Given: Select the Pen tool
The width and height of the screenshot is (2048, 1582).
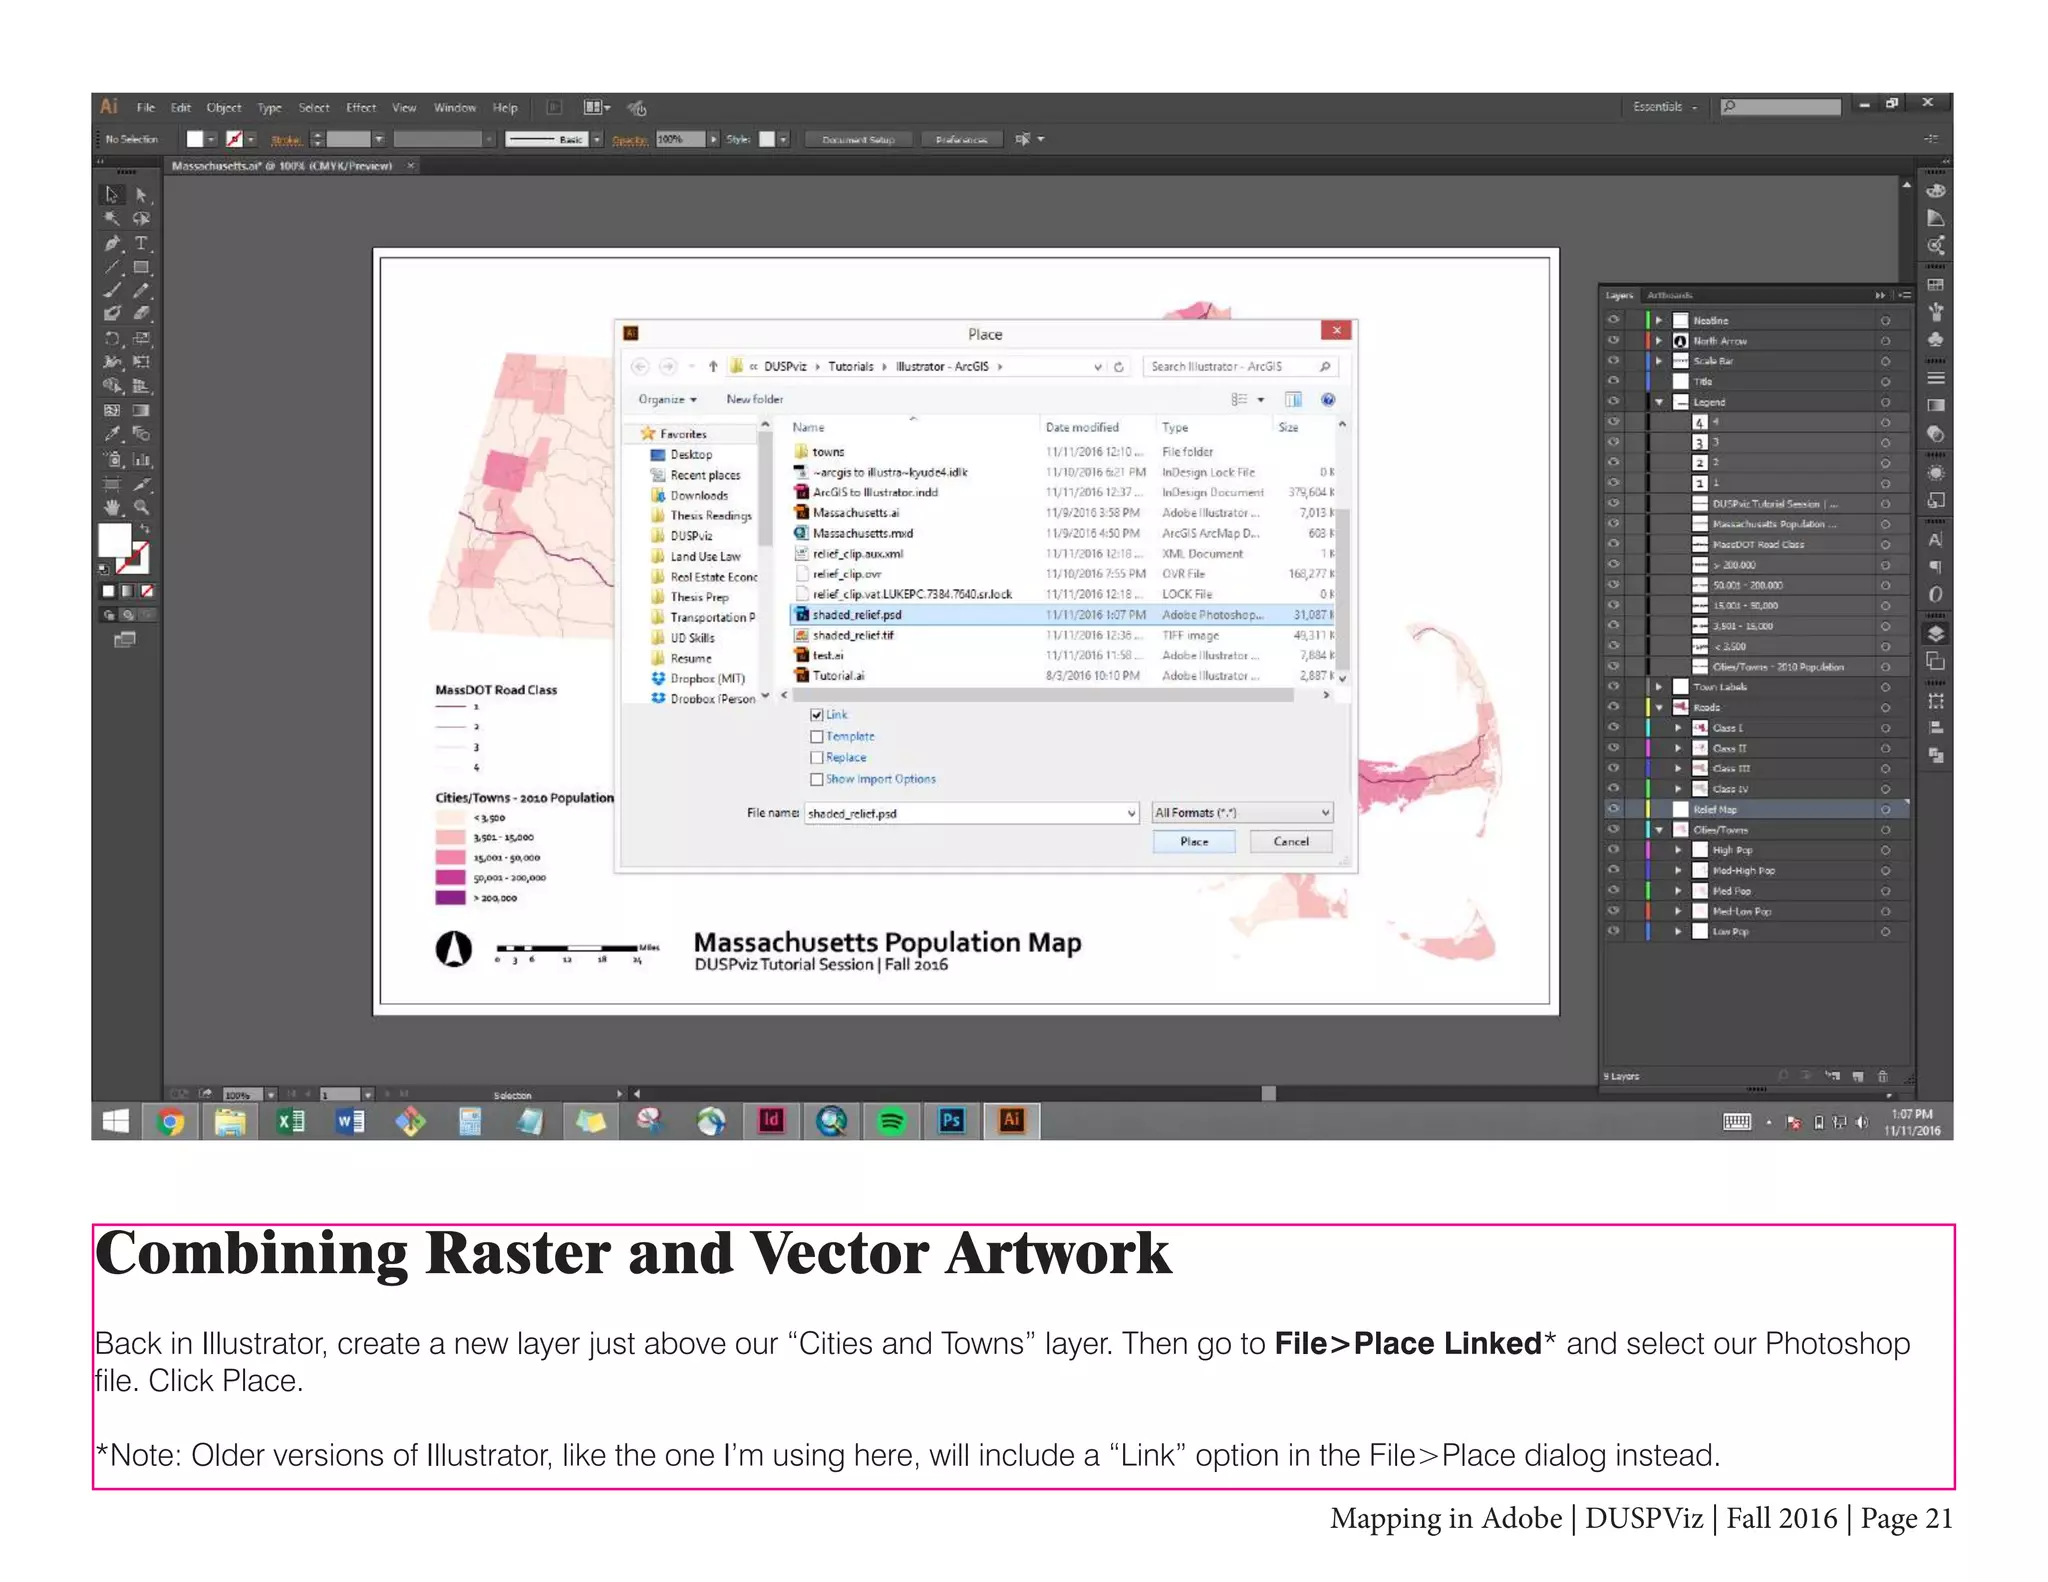Looking at the screenshot, I should 112,243.
